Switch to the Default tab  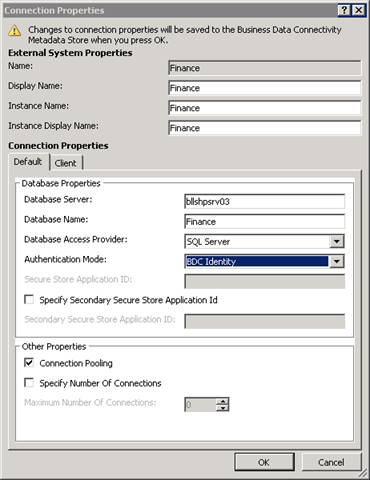28,162
